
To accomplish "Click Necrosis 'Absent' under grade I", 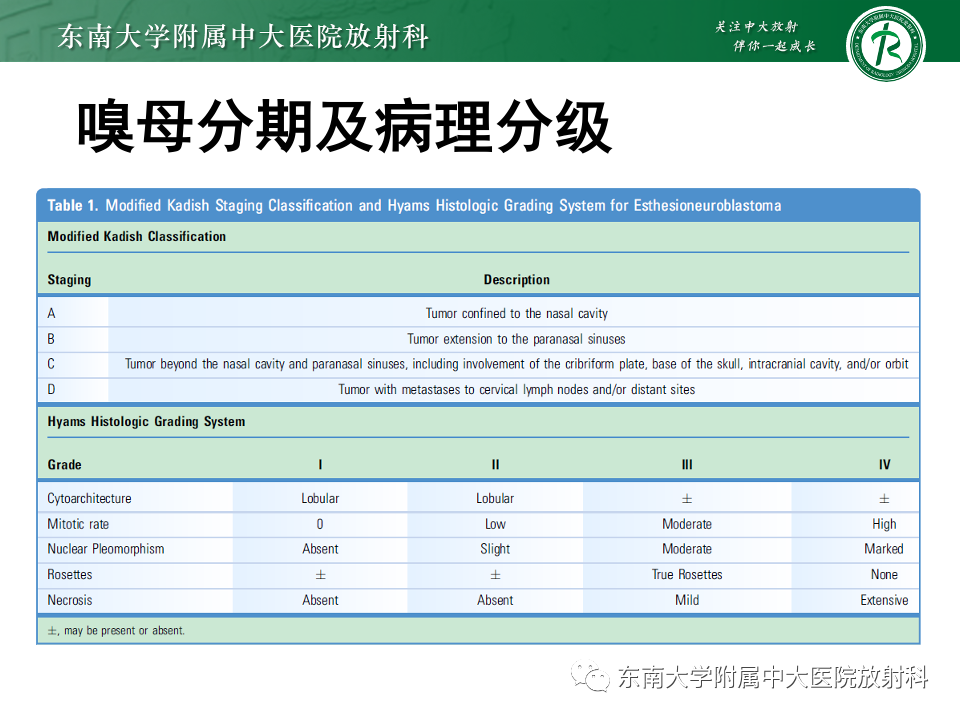I will (320, 601).
